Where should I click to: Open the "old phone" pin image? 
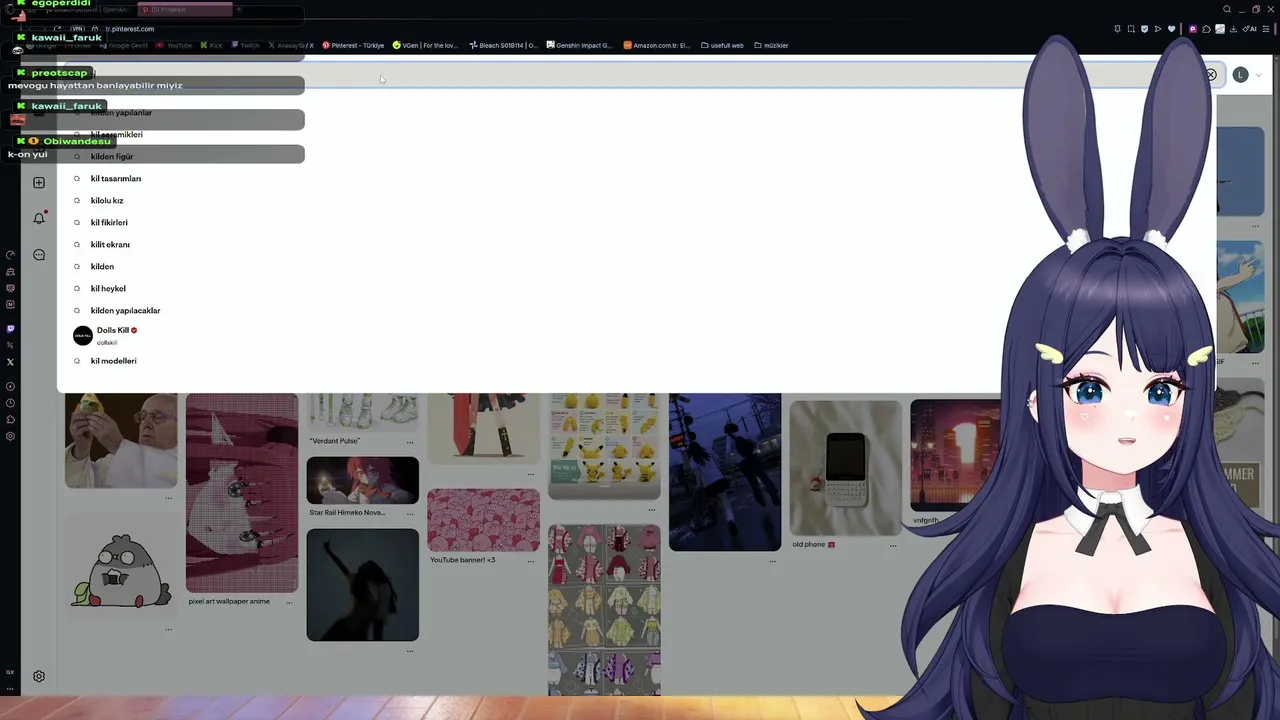845,468
